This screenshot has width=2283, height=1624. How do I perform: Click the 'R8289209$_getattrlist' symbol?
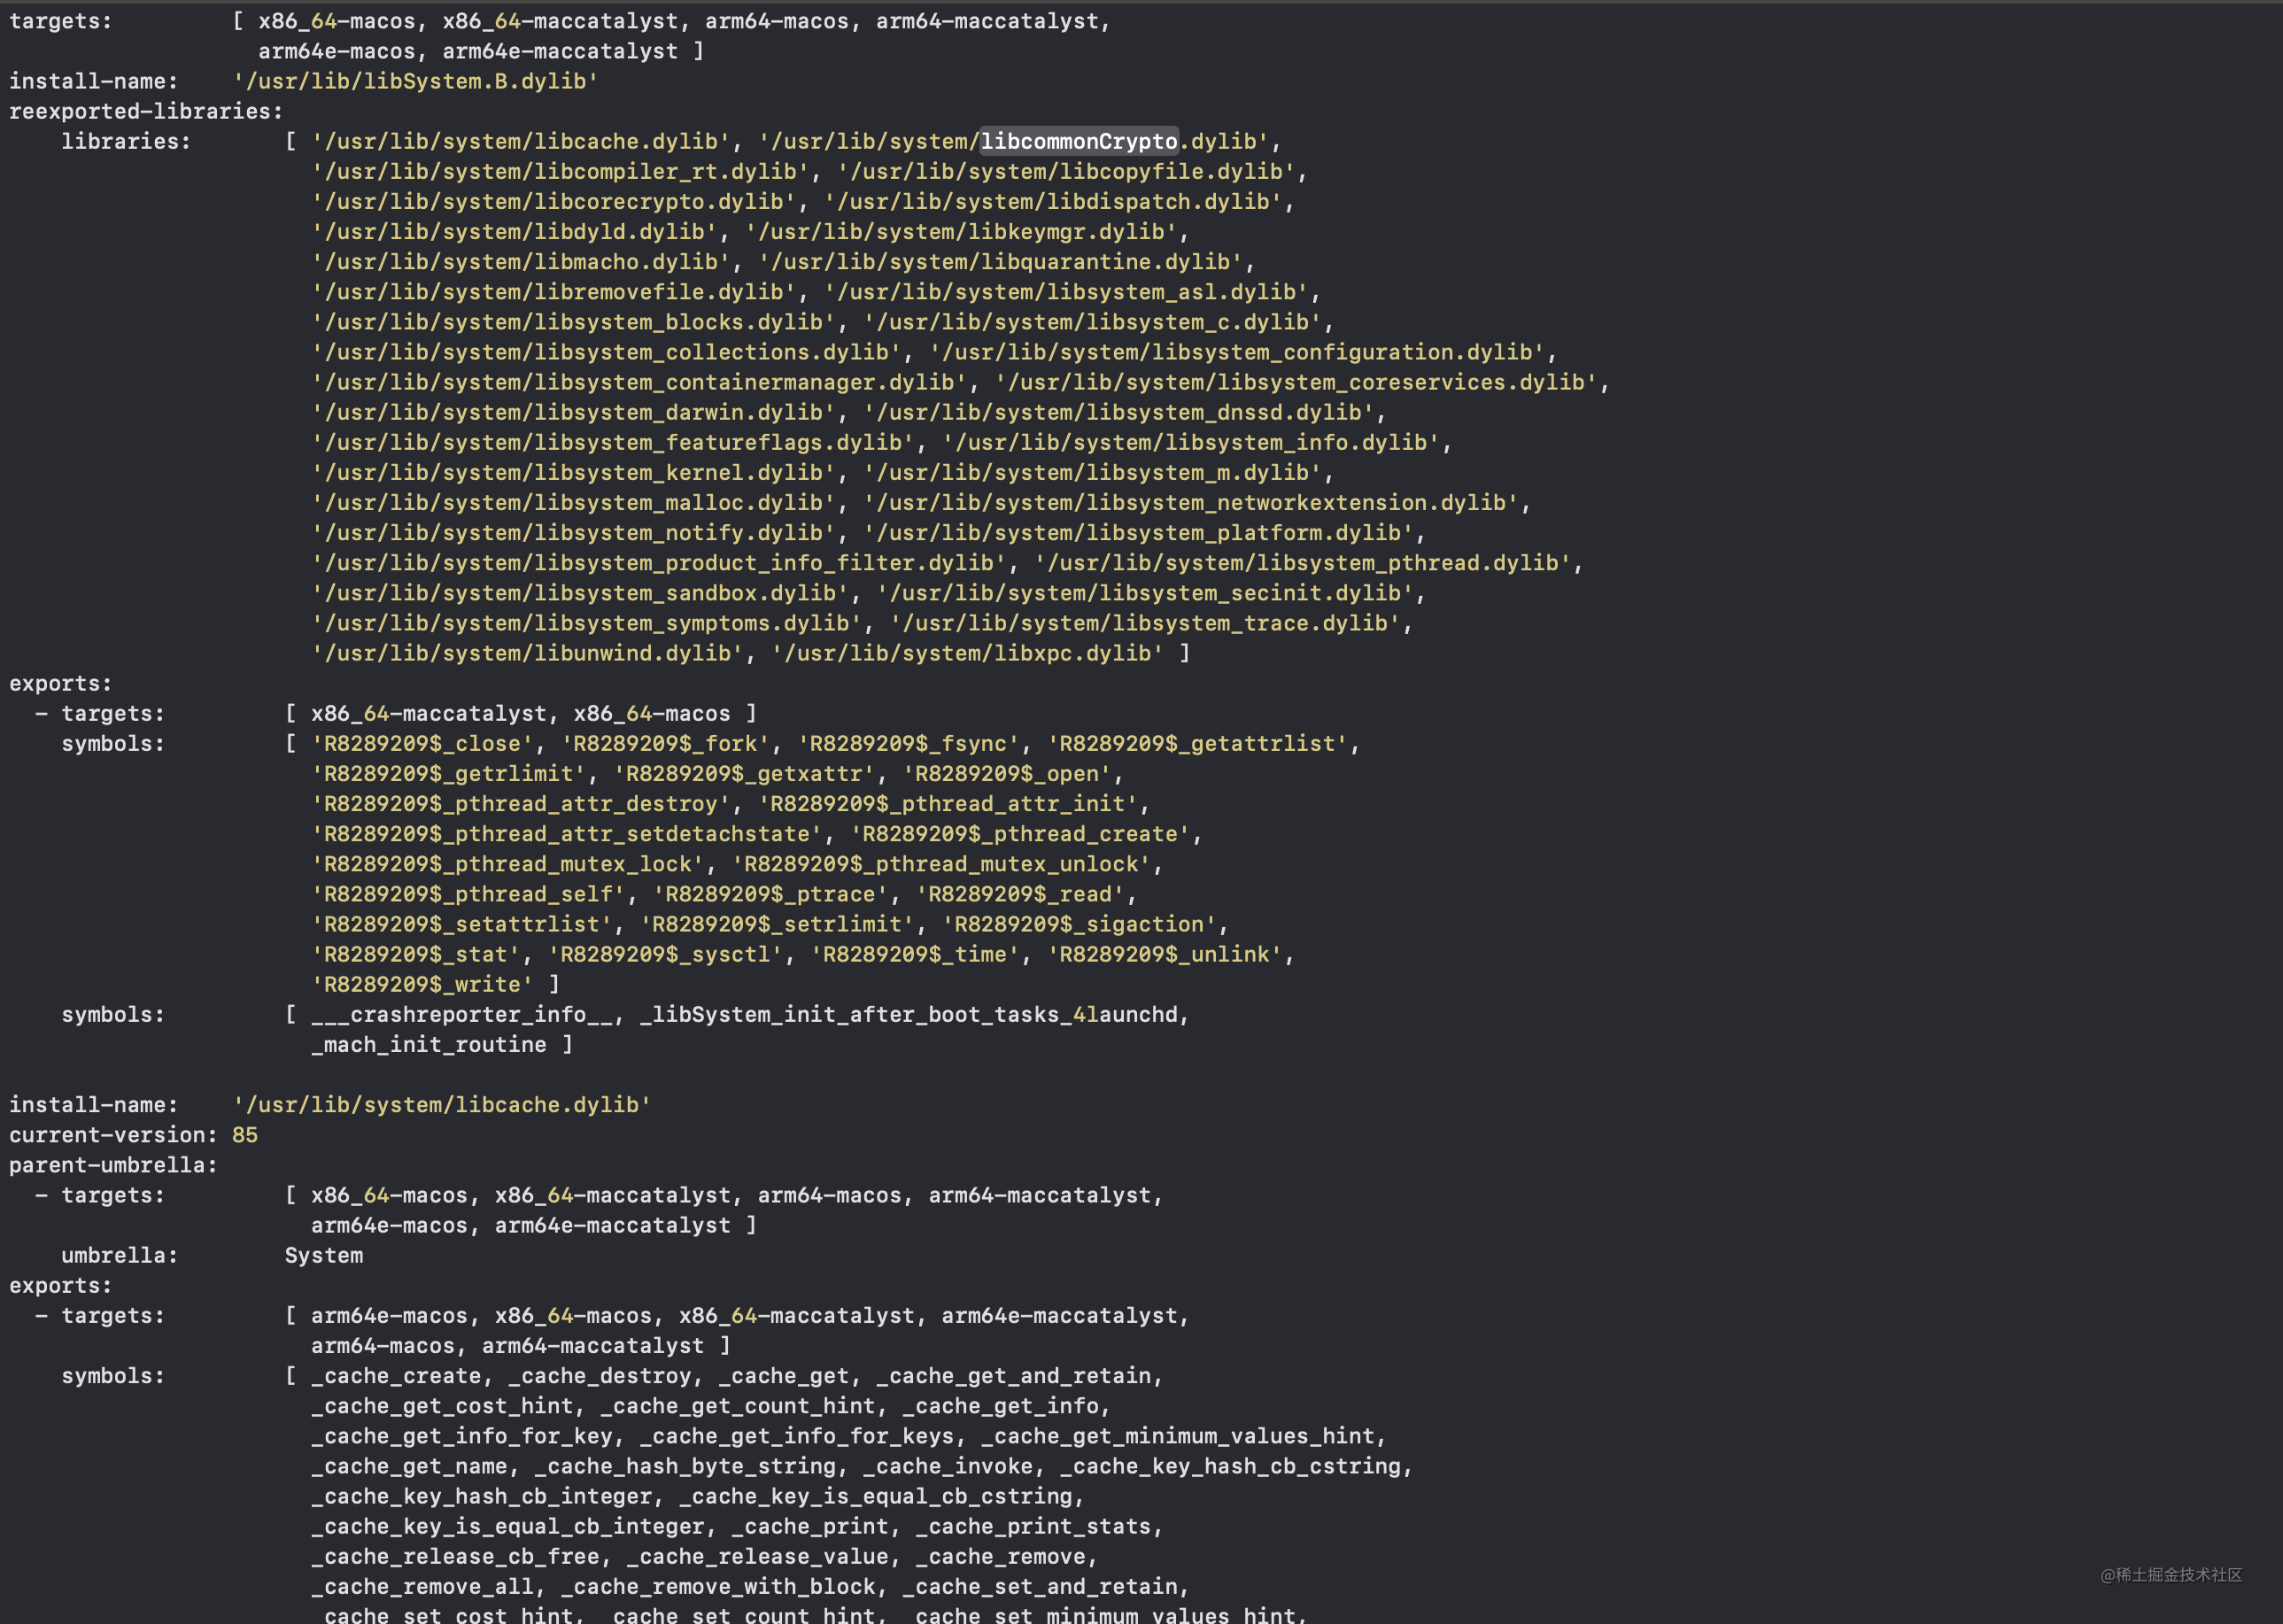pyautogui.click(x=1197, y=743)
